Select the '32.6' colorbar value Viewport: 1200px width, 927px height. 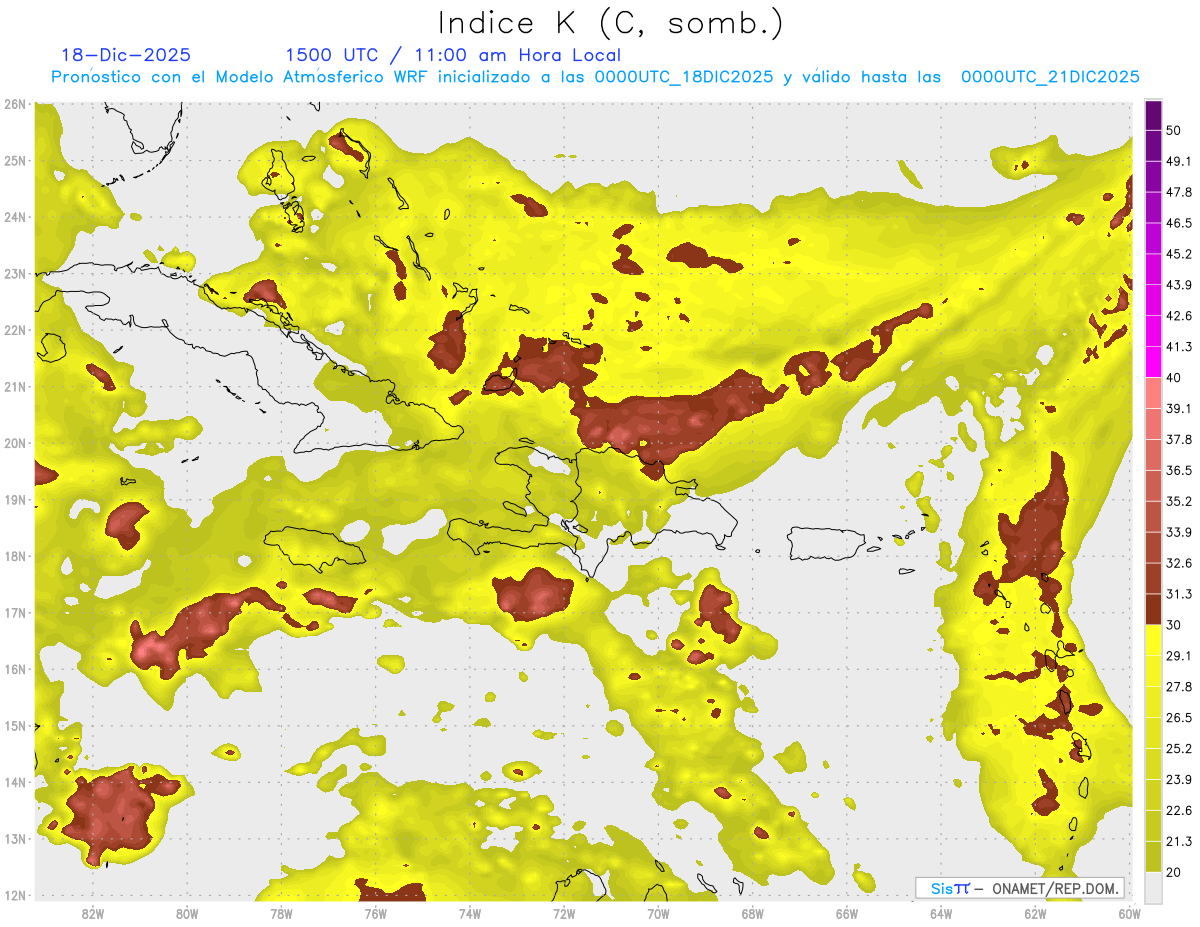tap(1179, 563)
